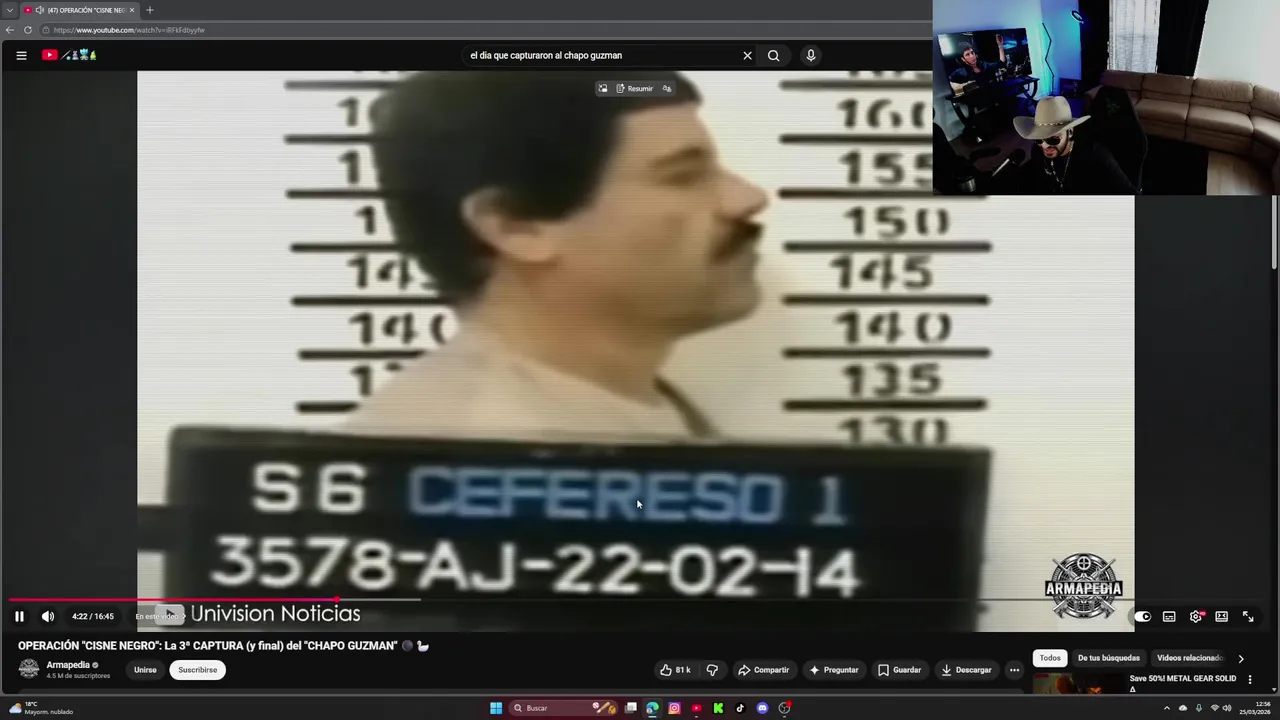Viewport: 1280px width, 720px height.
Task: Click the Armapedia channel avatar
Action: pos(29,669)
